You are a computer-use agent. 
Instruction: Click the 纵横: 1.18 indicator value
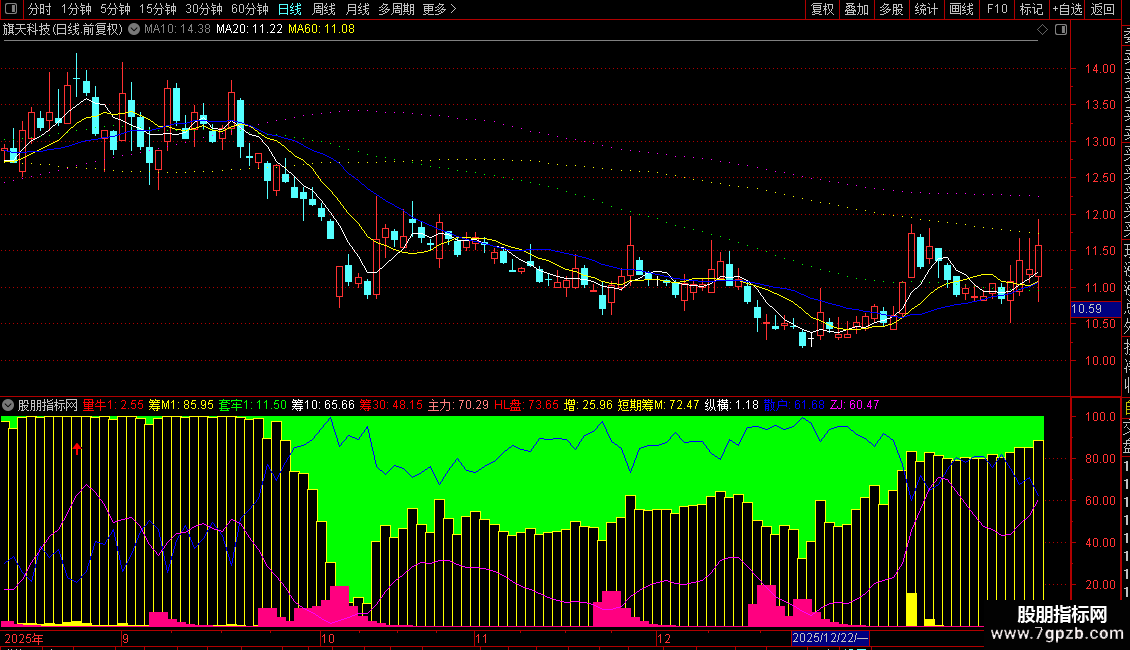pos(731,405)
